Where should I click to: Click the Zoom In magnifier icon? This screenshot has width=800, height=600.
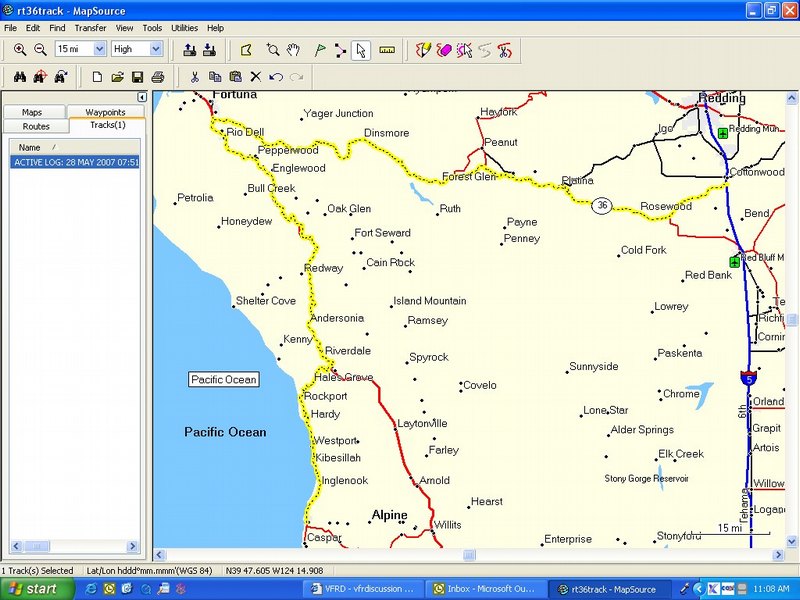point(20,49)
